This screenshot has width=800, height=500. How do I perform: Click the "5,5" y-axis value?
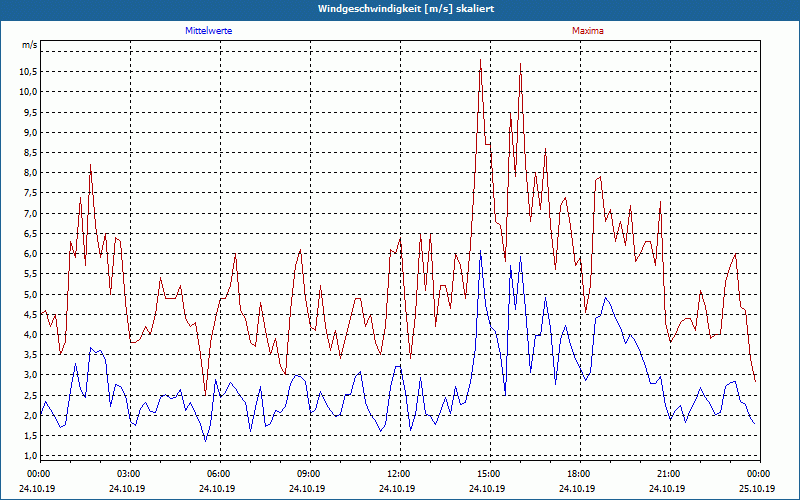[x=30, y=274]
